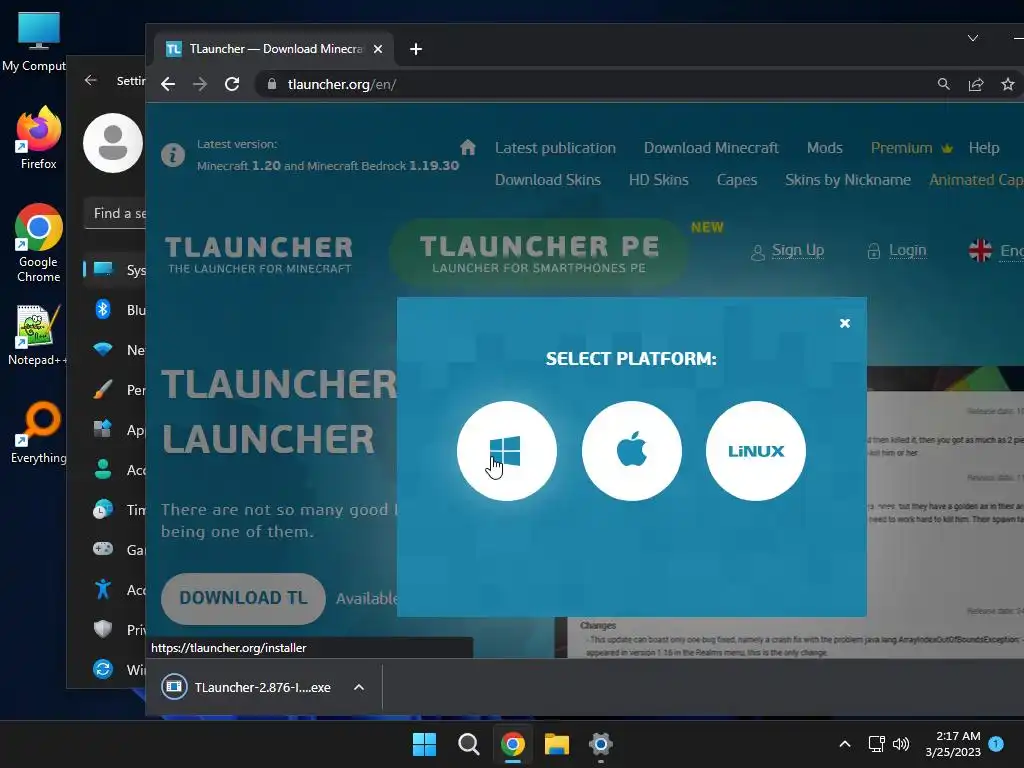Open File Explorer from taskbar
1024x768 pixels.
pyautogui.click(x=557, y=744)
